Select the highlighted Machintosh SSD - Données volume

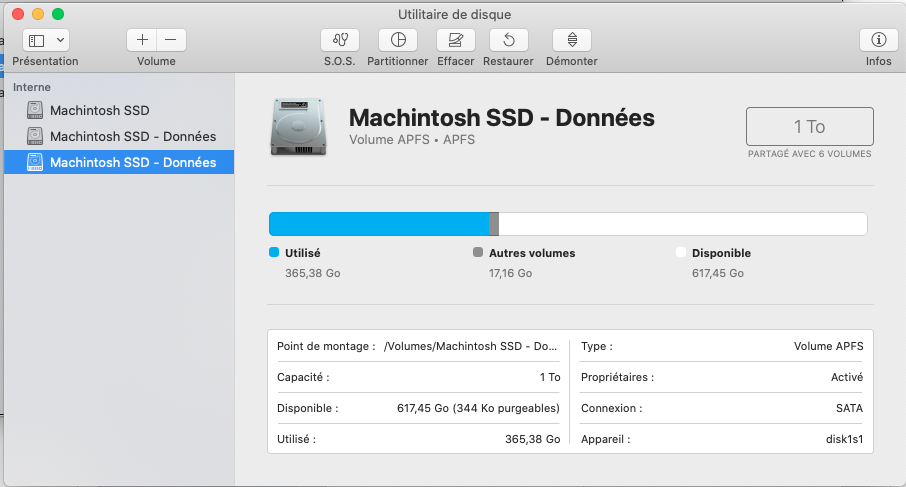point(132,162)
